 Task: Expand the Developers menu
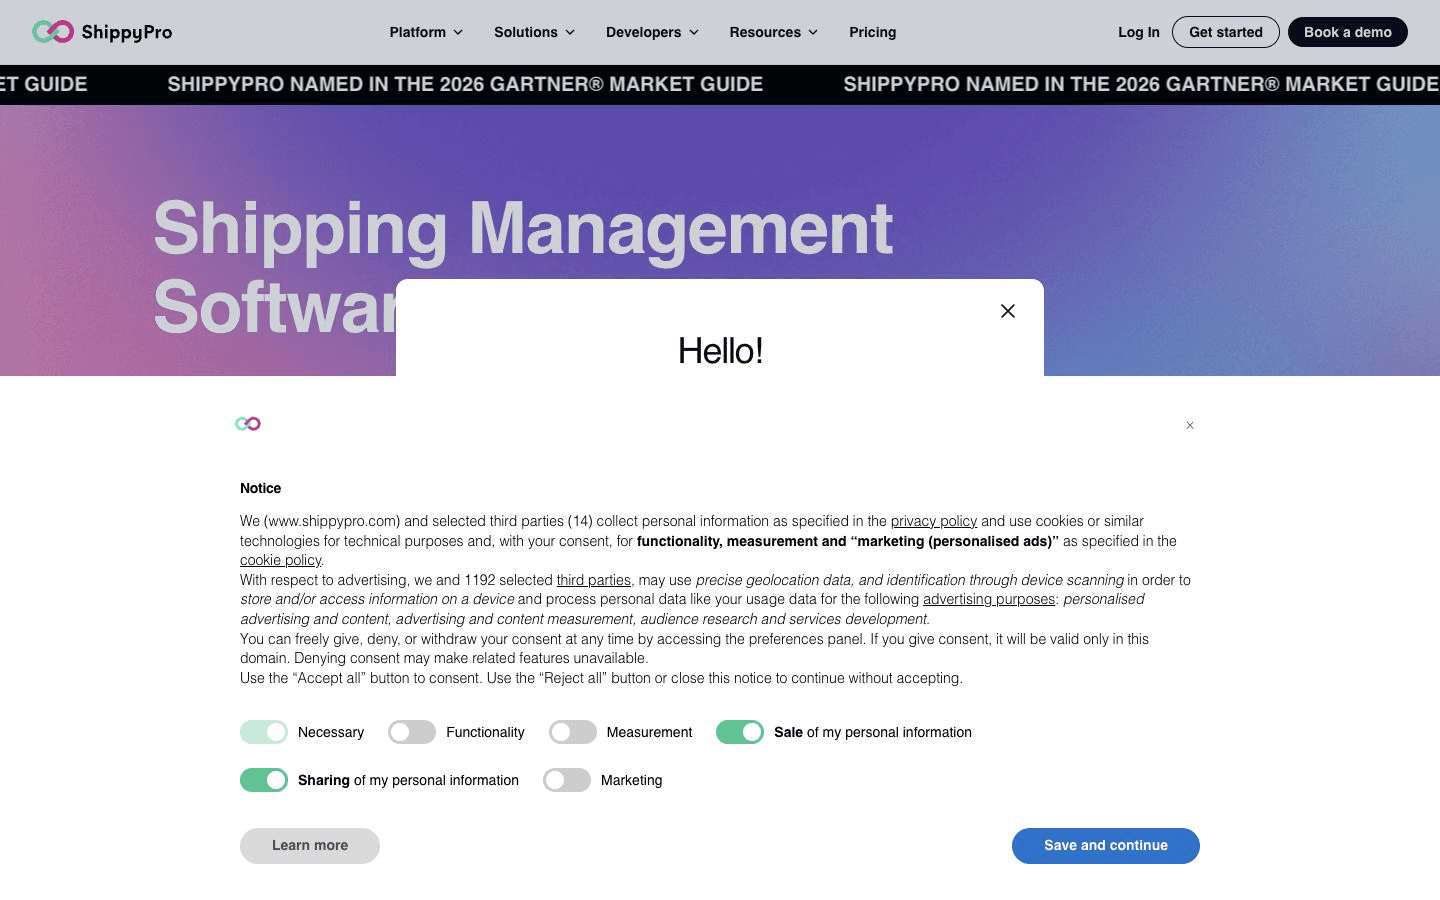point(652,32)
